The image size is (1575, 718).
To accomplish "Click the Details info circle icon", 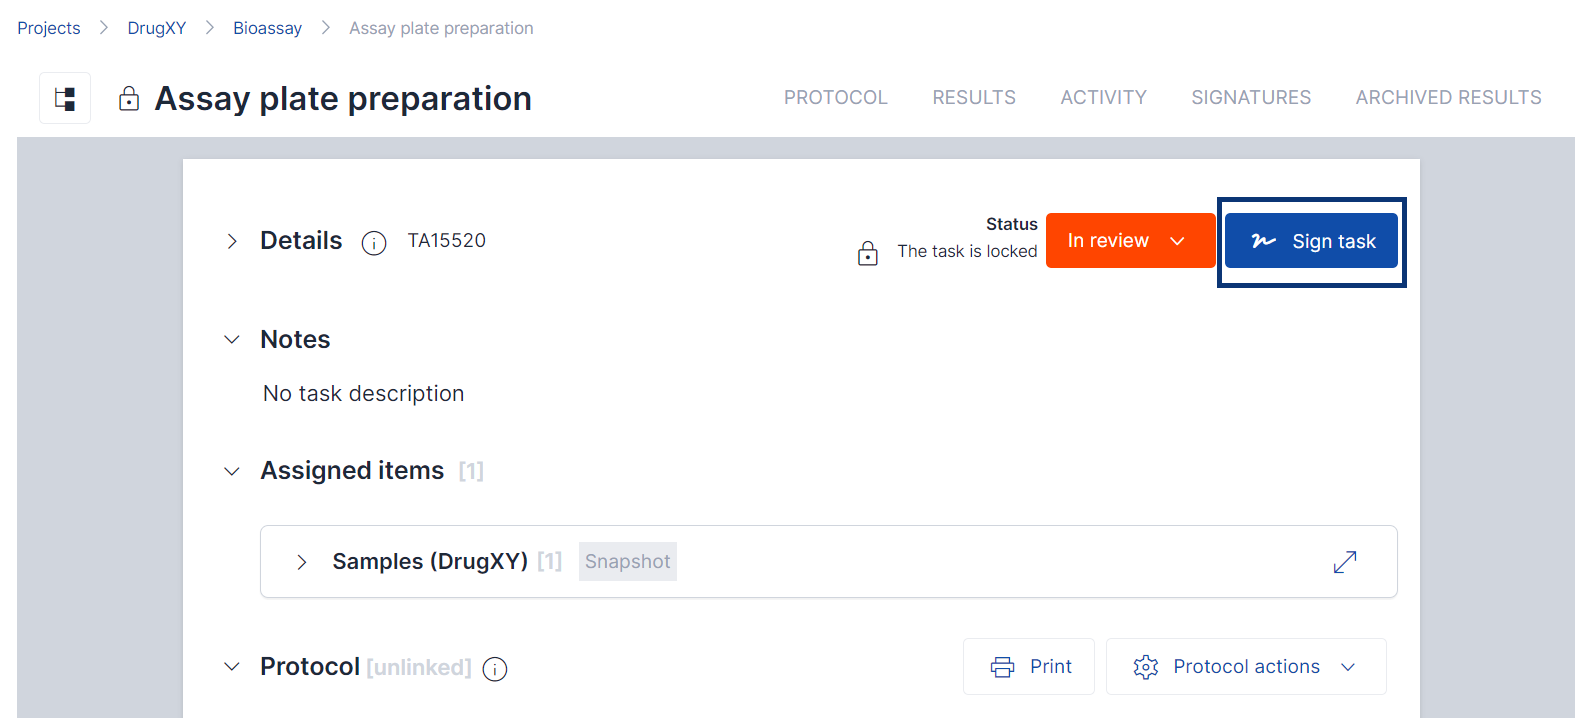I will [x=374, y=243].
